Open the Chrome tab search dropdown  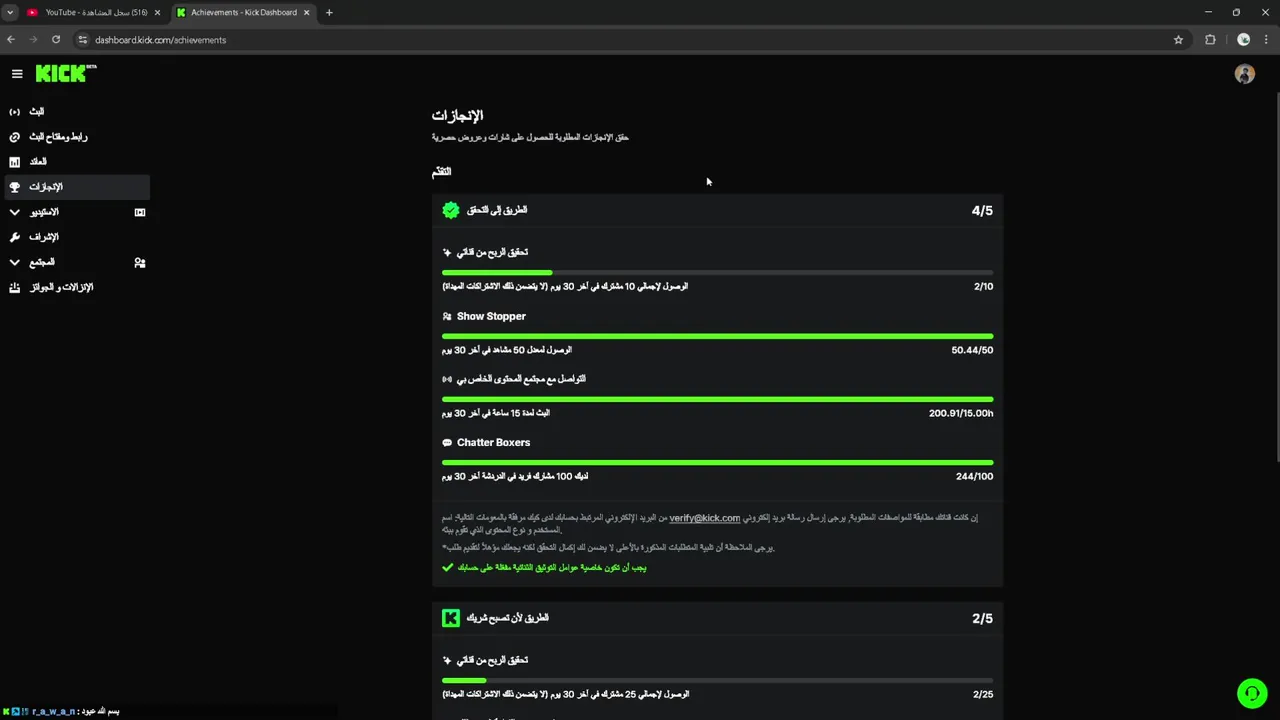[x=10, y=13]
